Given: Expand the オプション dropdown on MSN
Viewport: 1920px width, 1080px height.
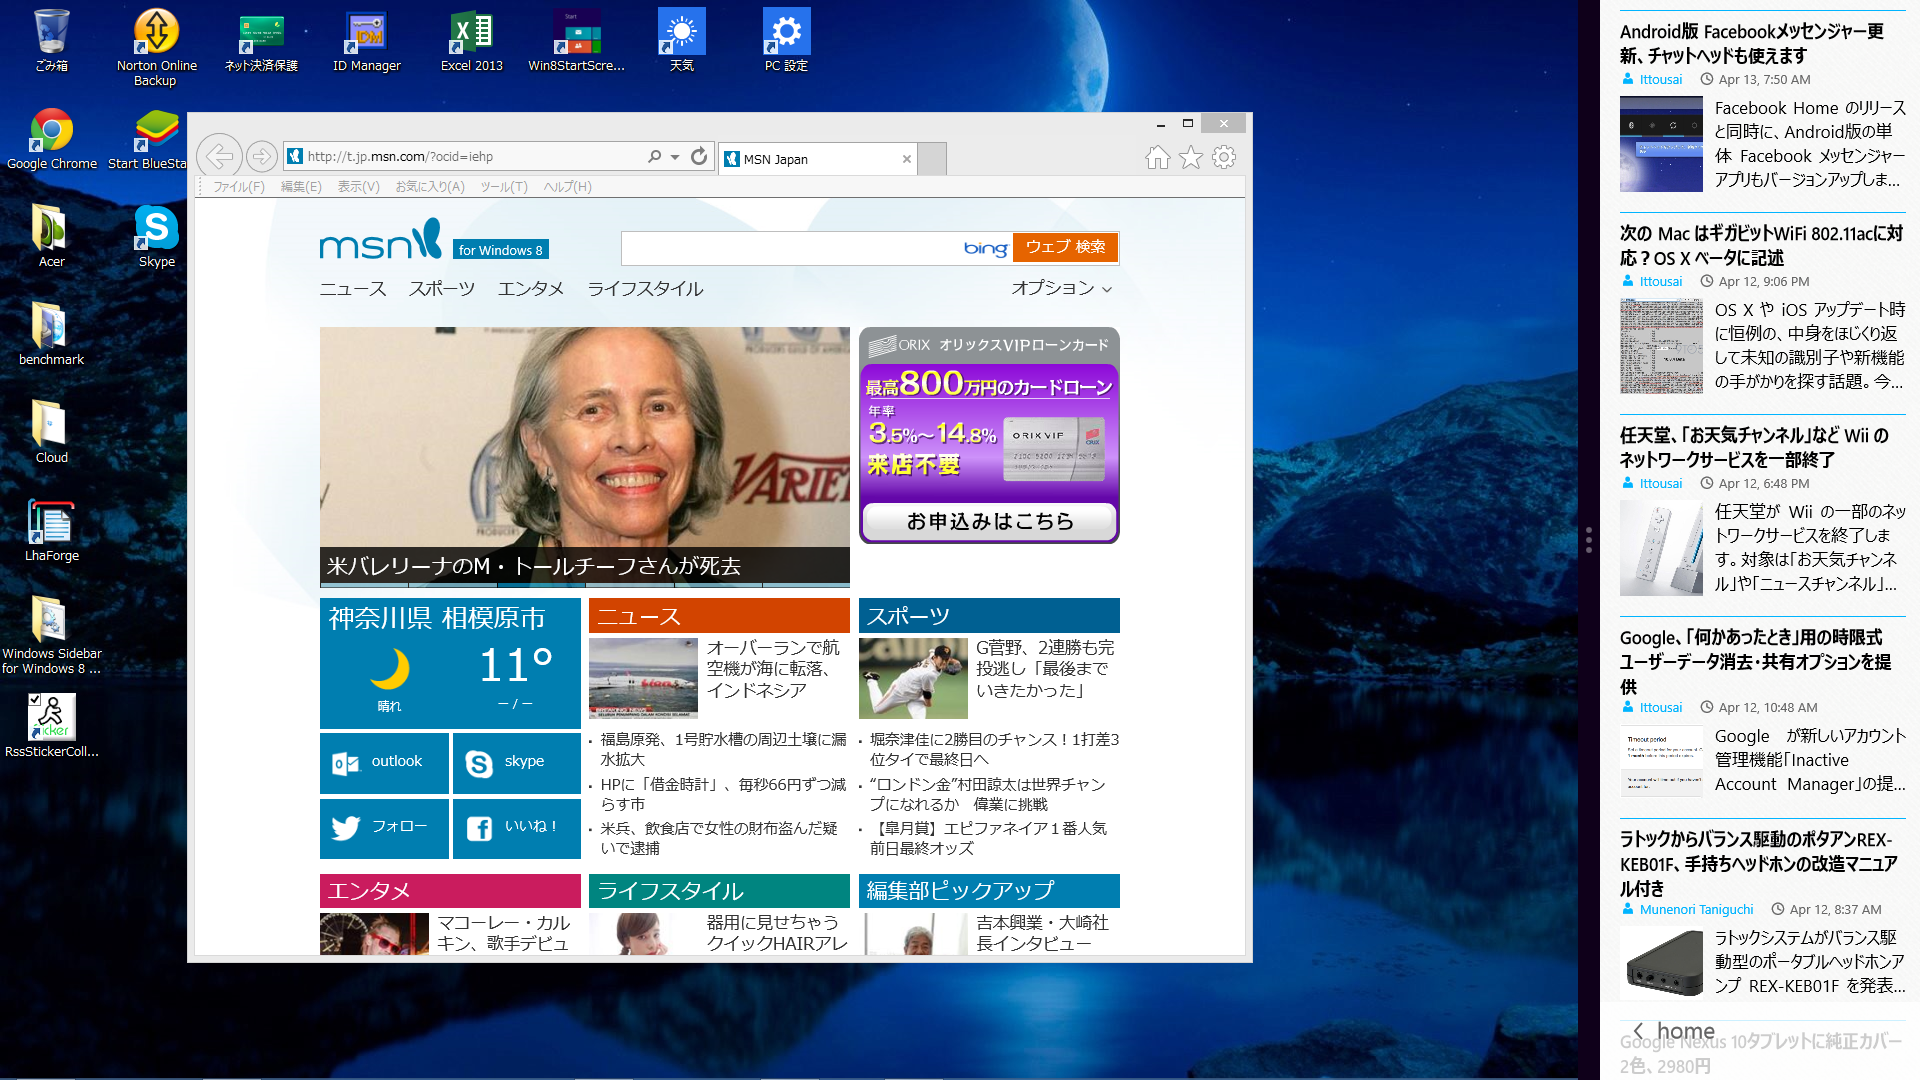Looking at the screenshot, I should (x=1061, y=288).
